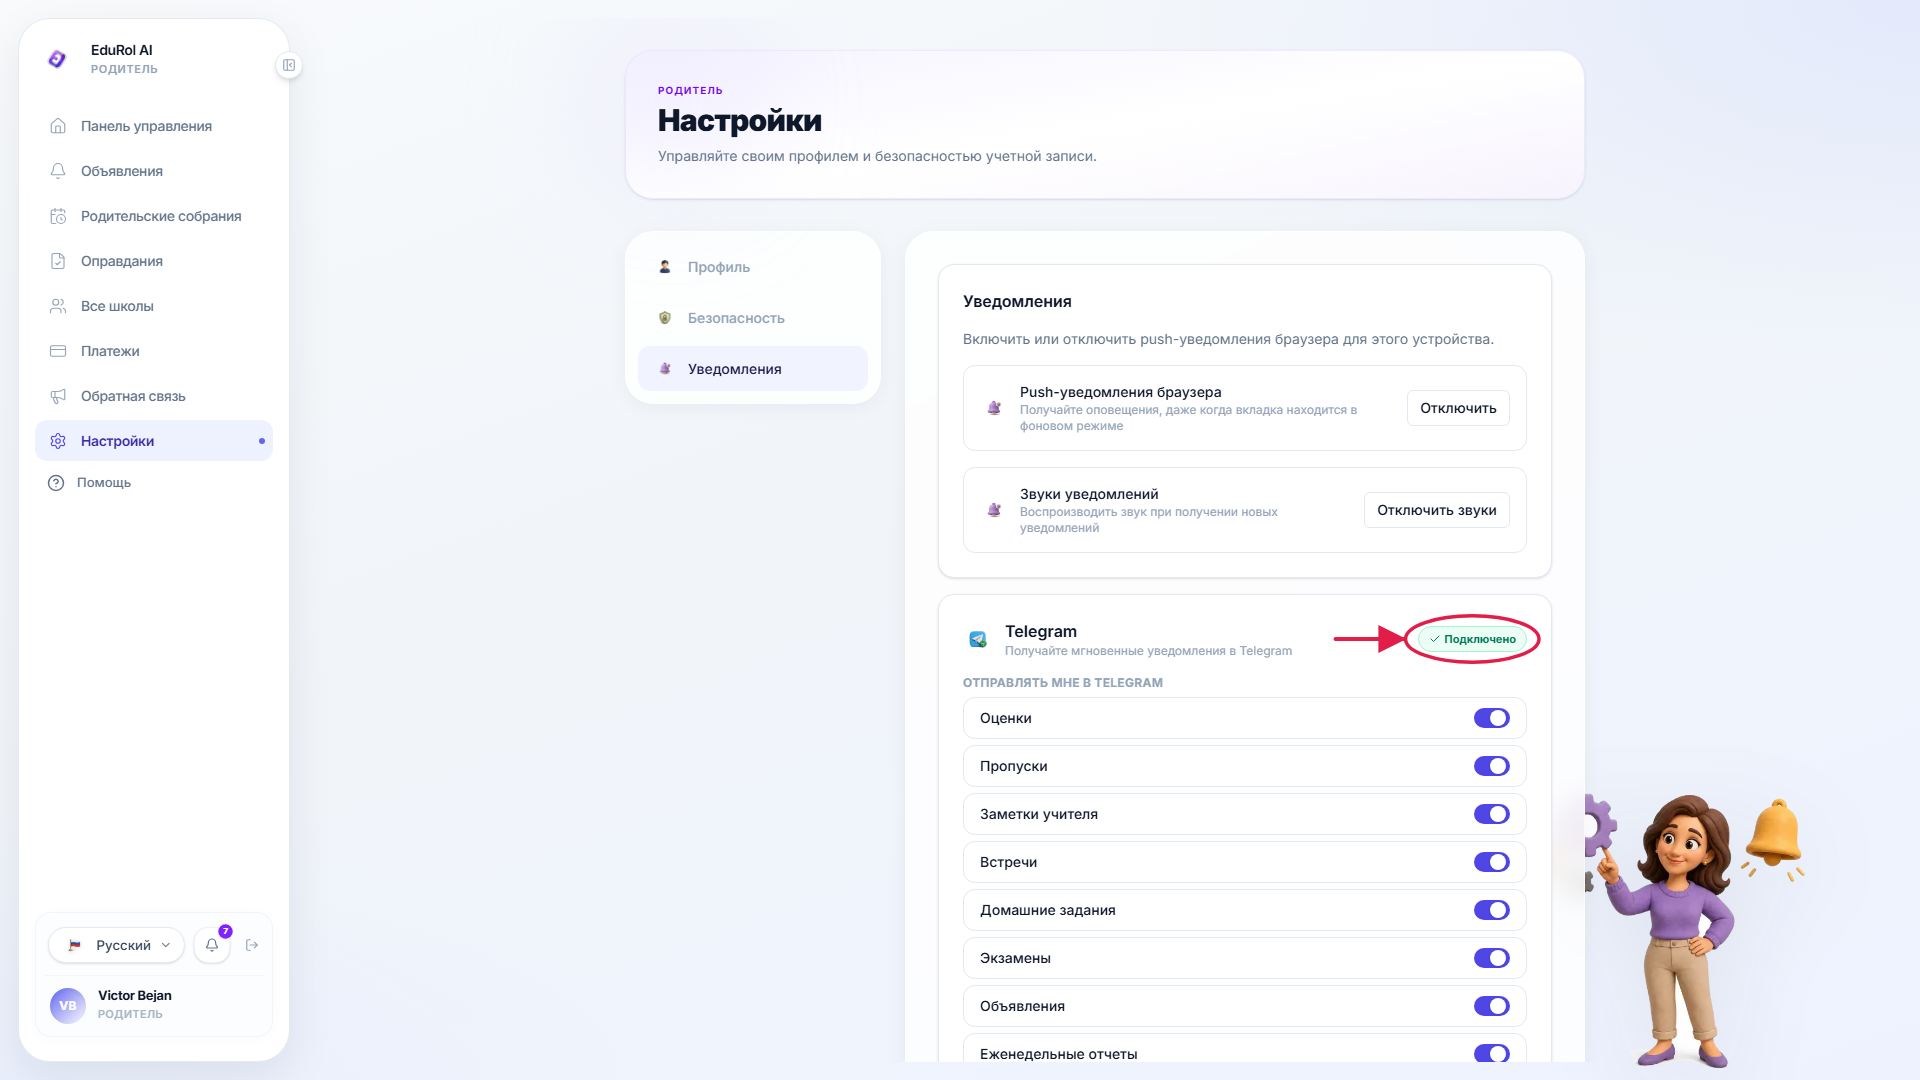This screenshot has width=1920, height=1080.
Task: Click the person icon beside Профиль
Action: [665, 267]
